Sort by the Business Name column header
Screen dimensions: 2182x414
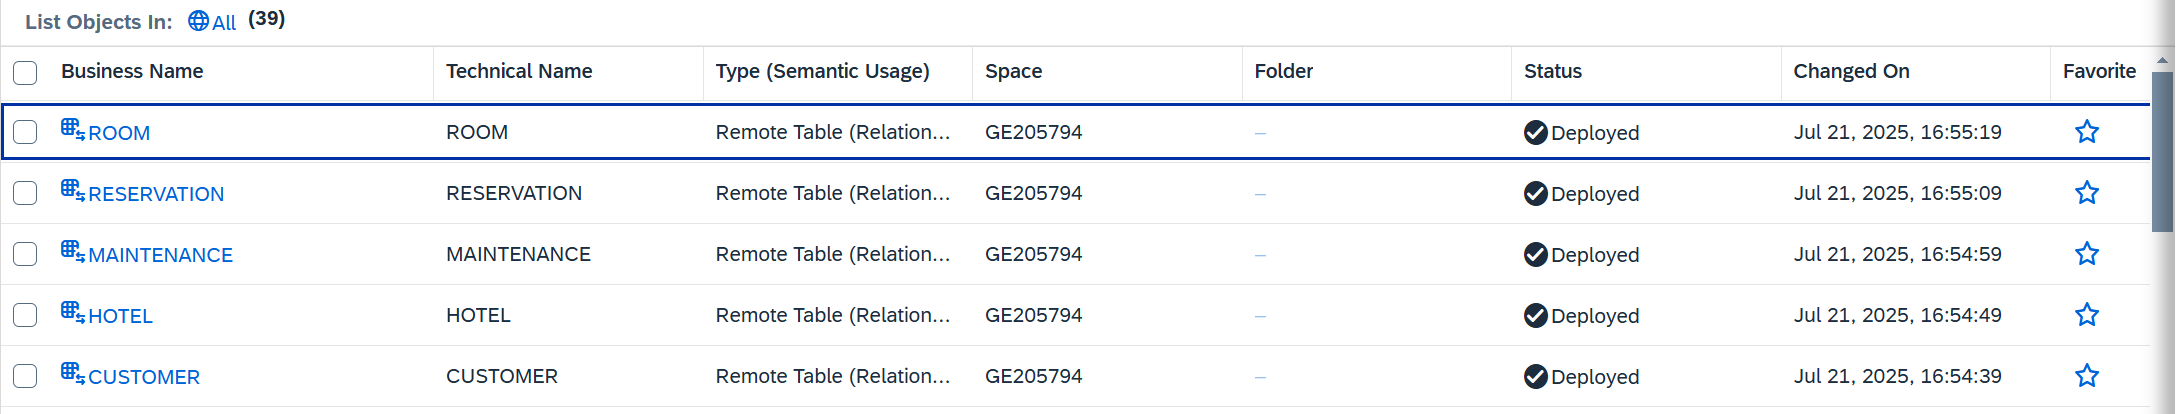[132, 71]
